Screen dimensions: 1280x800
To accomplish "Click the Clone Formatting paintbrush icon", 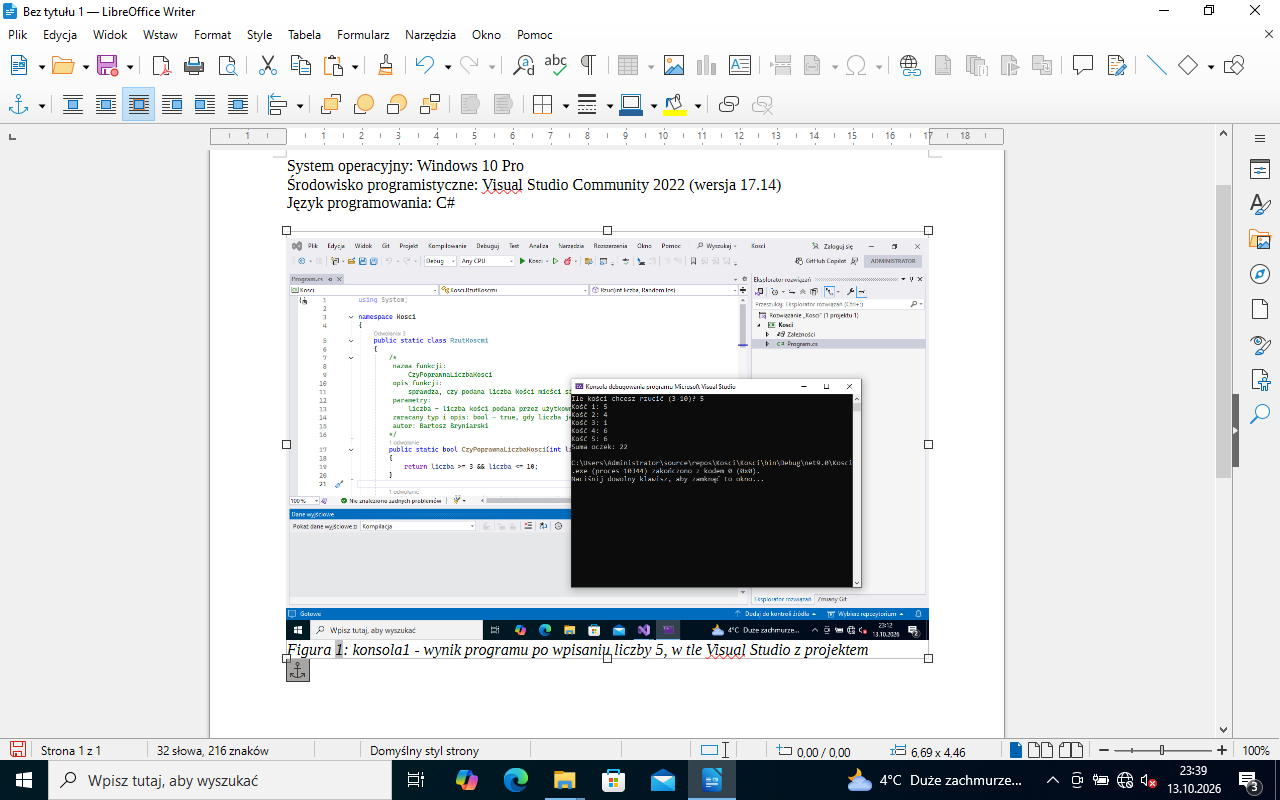I will pos(386,66).
